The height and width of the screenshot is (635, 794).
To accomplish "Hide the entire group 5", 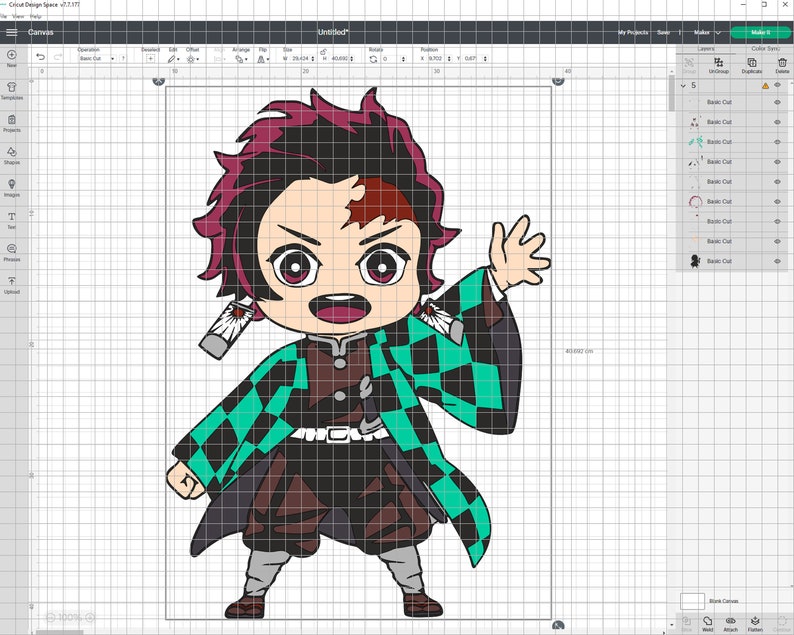I will pyautogui.click(x=777, y=86).
